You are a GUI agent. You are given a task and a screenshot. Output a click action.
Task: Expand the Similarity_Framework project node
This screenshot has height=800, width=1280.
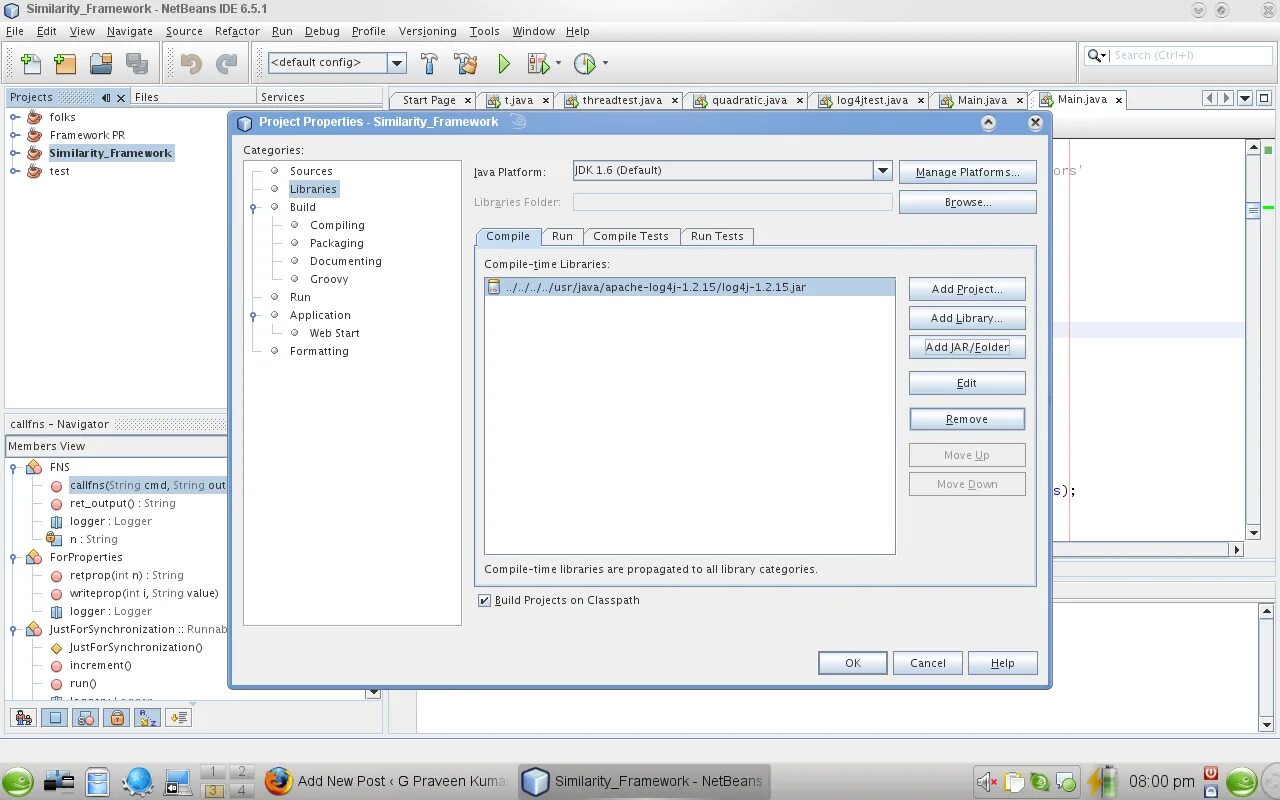click(x=15, y=153)
